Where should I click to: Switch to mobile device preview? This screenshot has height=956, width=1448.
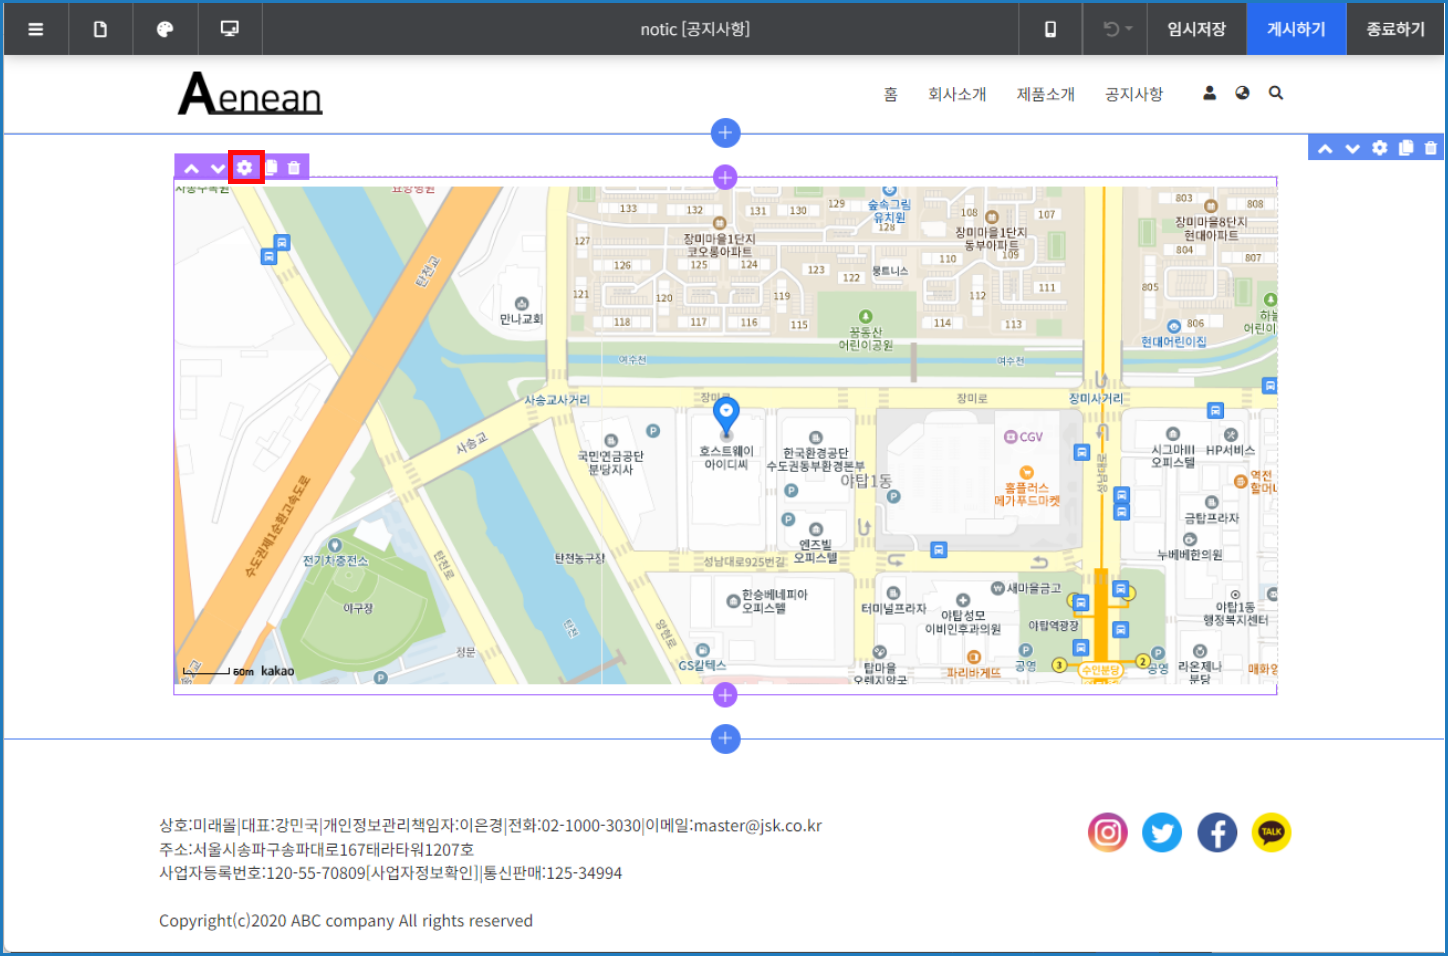[x=1050, y=29]
